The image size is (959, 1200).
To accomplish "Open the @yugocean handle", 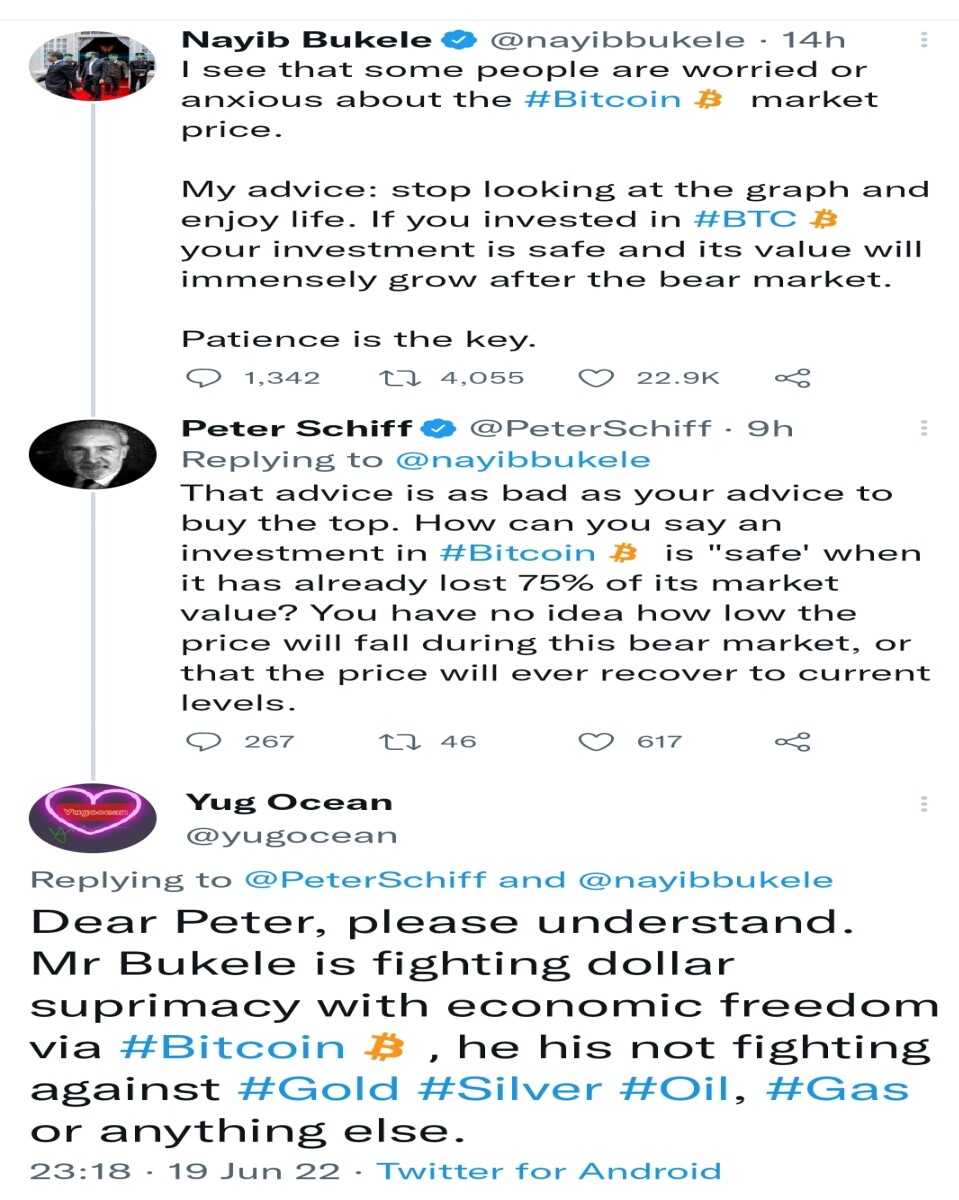I will [x=292, y=835].
